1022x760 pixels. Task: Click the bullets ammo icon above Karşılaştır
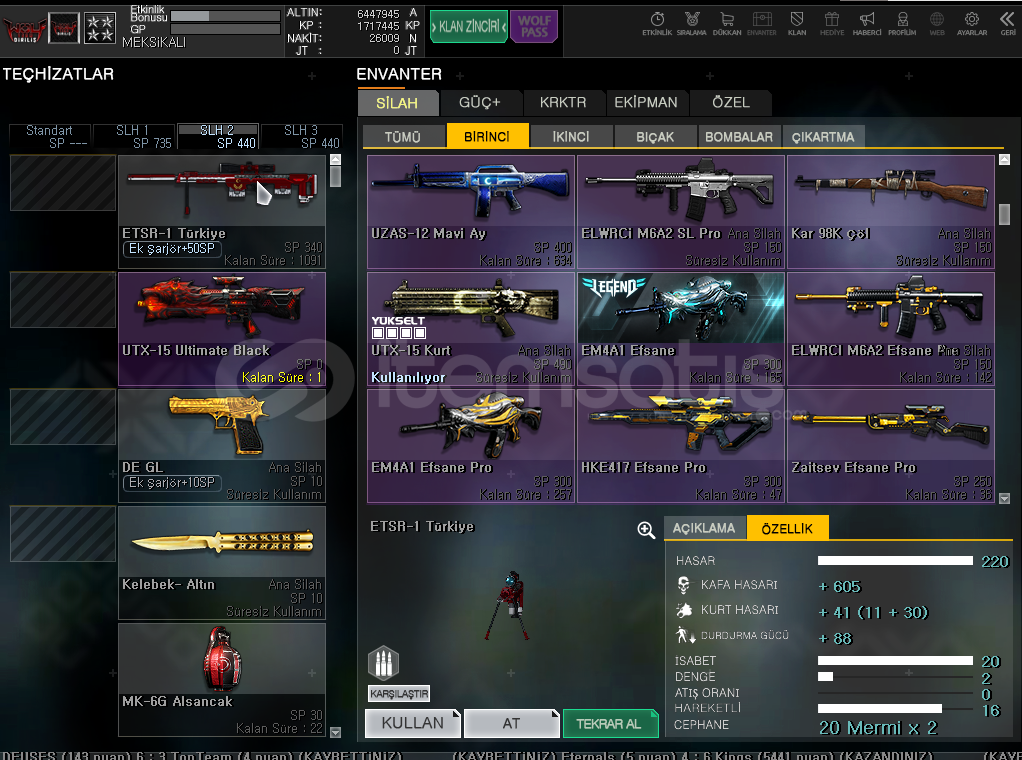coord(383,664)
